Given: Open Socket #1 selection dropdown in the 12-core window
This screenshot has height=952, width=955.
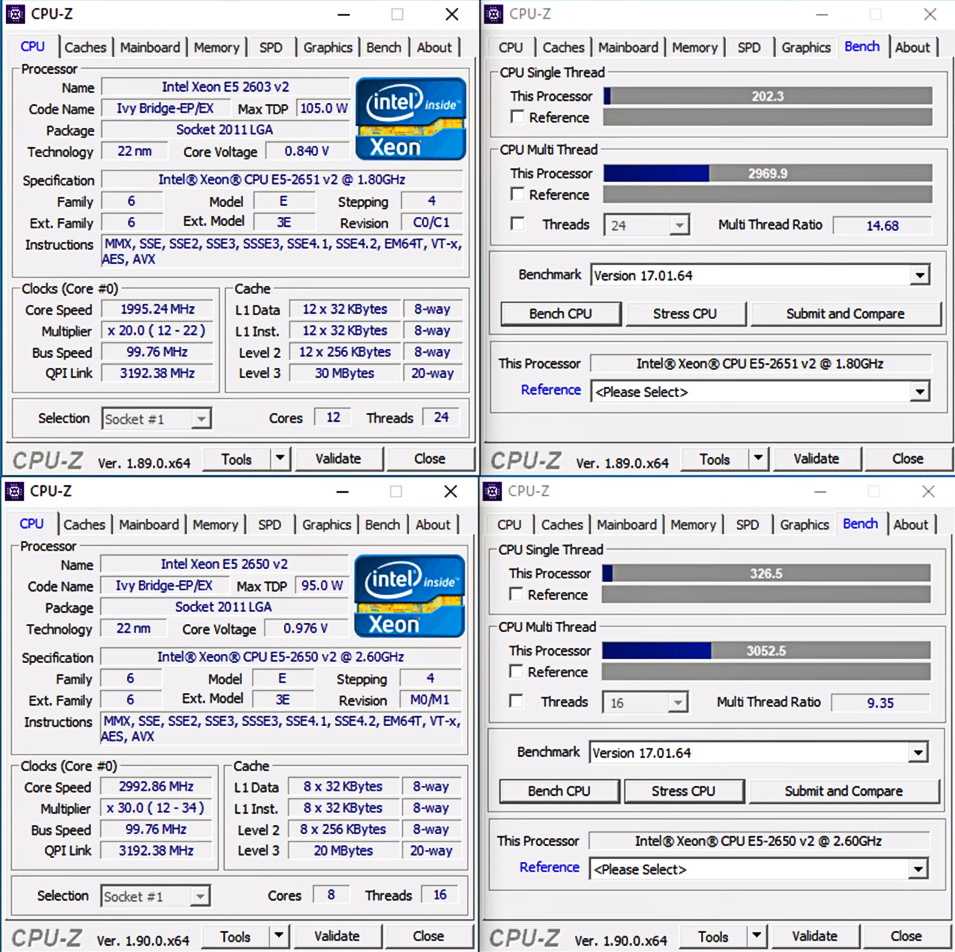Looking at the screenshot, I should (x=157, y=419).
